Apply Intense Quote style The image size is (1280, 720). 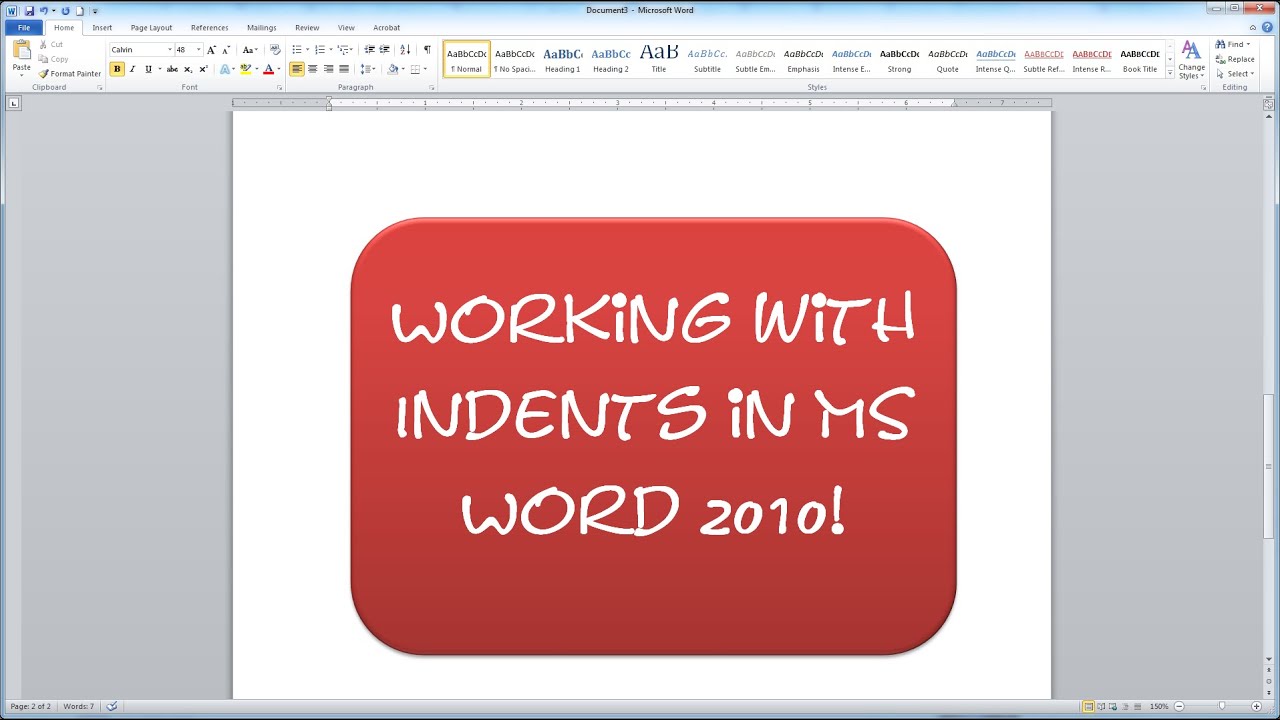[x=995, y=60]
